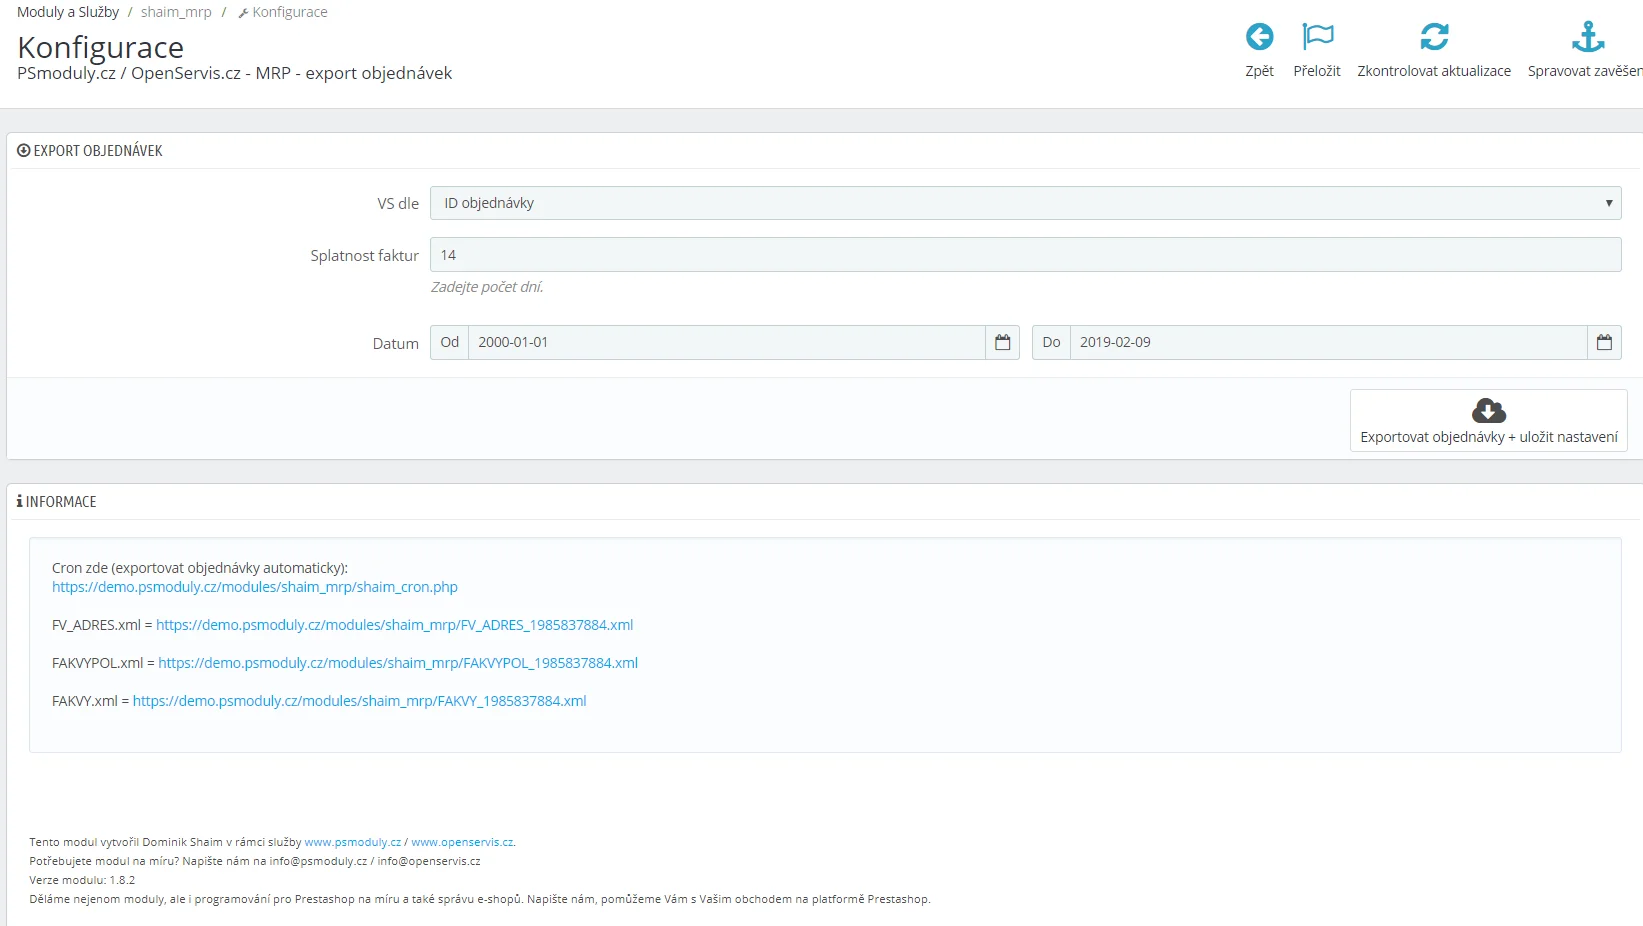Visit www.openservis.cz footer link
Screen dimensions: 1643x926
[462, 842]
